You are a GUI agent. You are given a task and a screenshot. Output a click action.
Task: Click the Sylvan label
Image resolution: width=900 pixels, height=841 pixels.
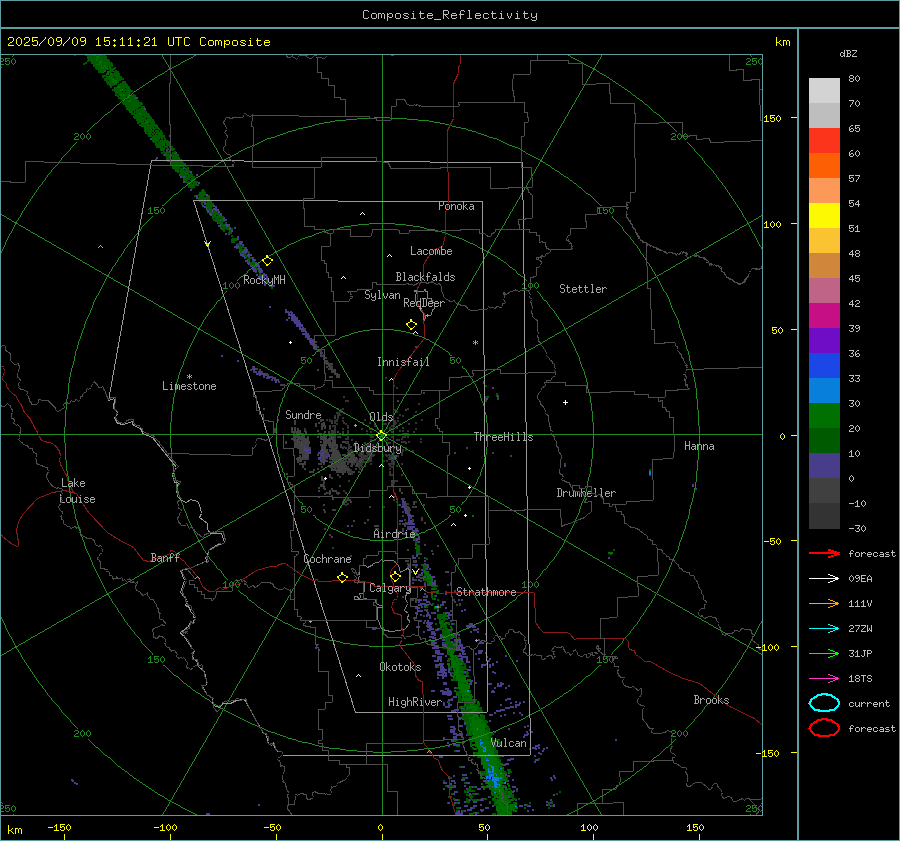click(382, 295)
